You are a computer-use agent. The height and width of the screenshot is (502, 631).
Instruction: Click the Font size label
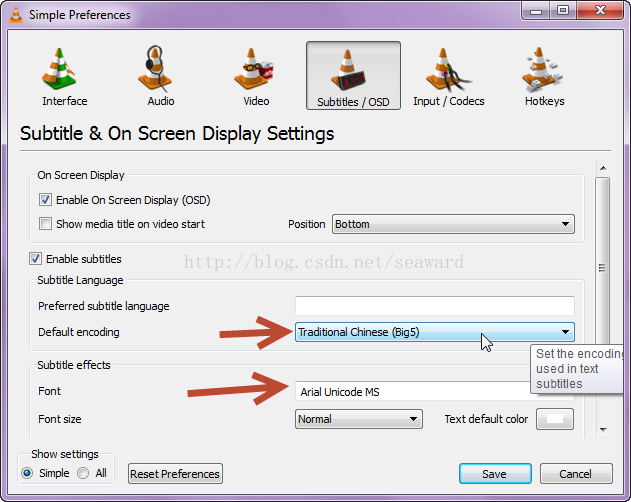click(60, 419)
